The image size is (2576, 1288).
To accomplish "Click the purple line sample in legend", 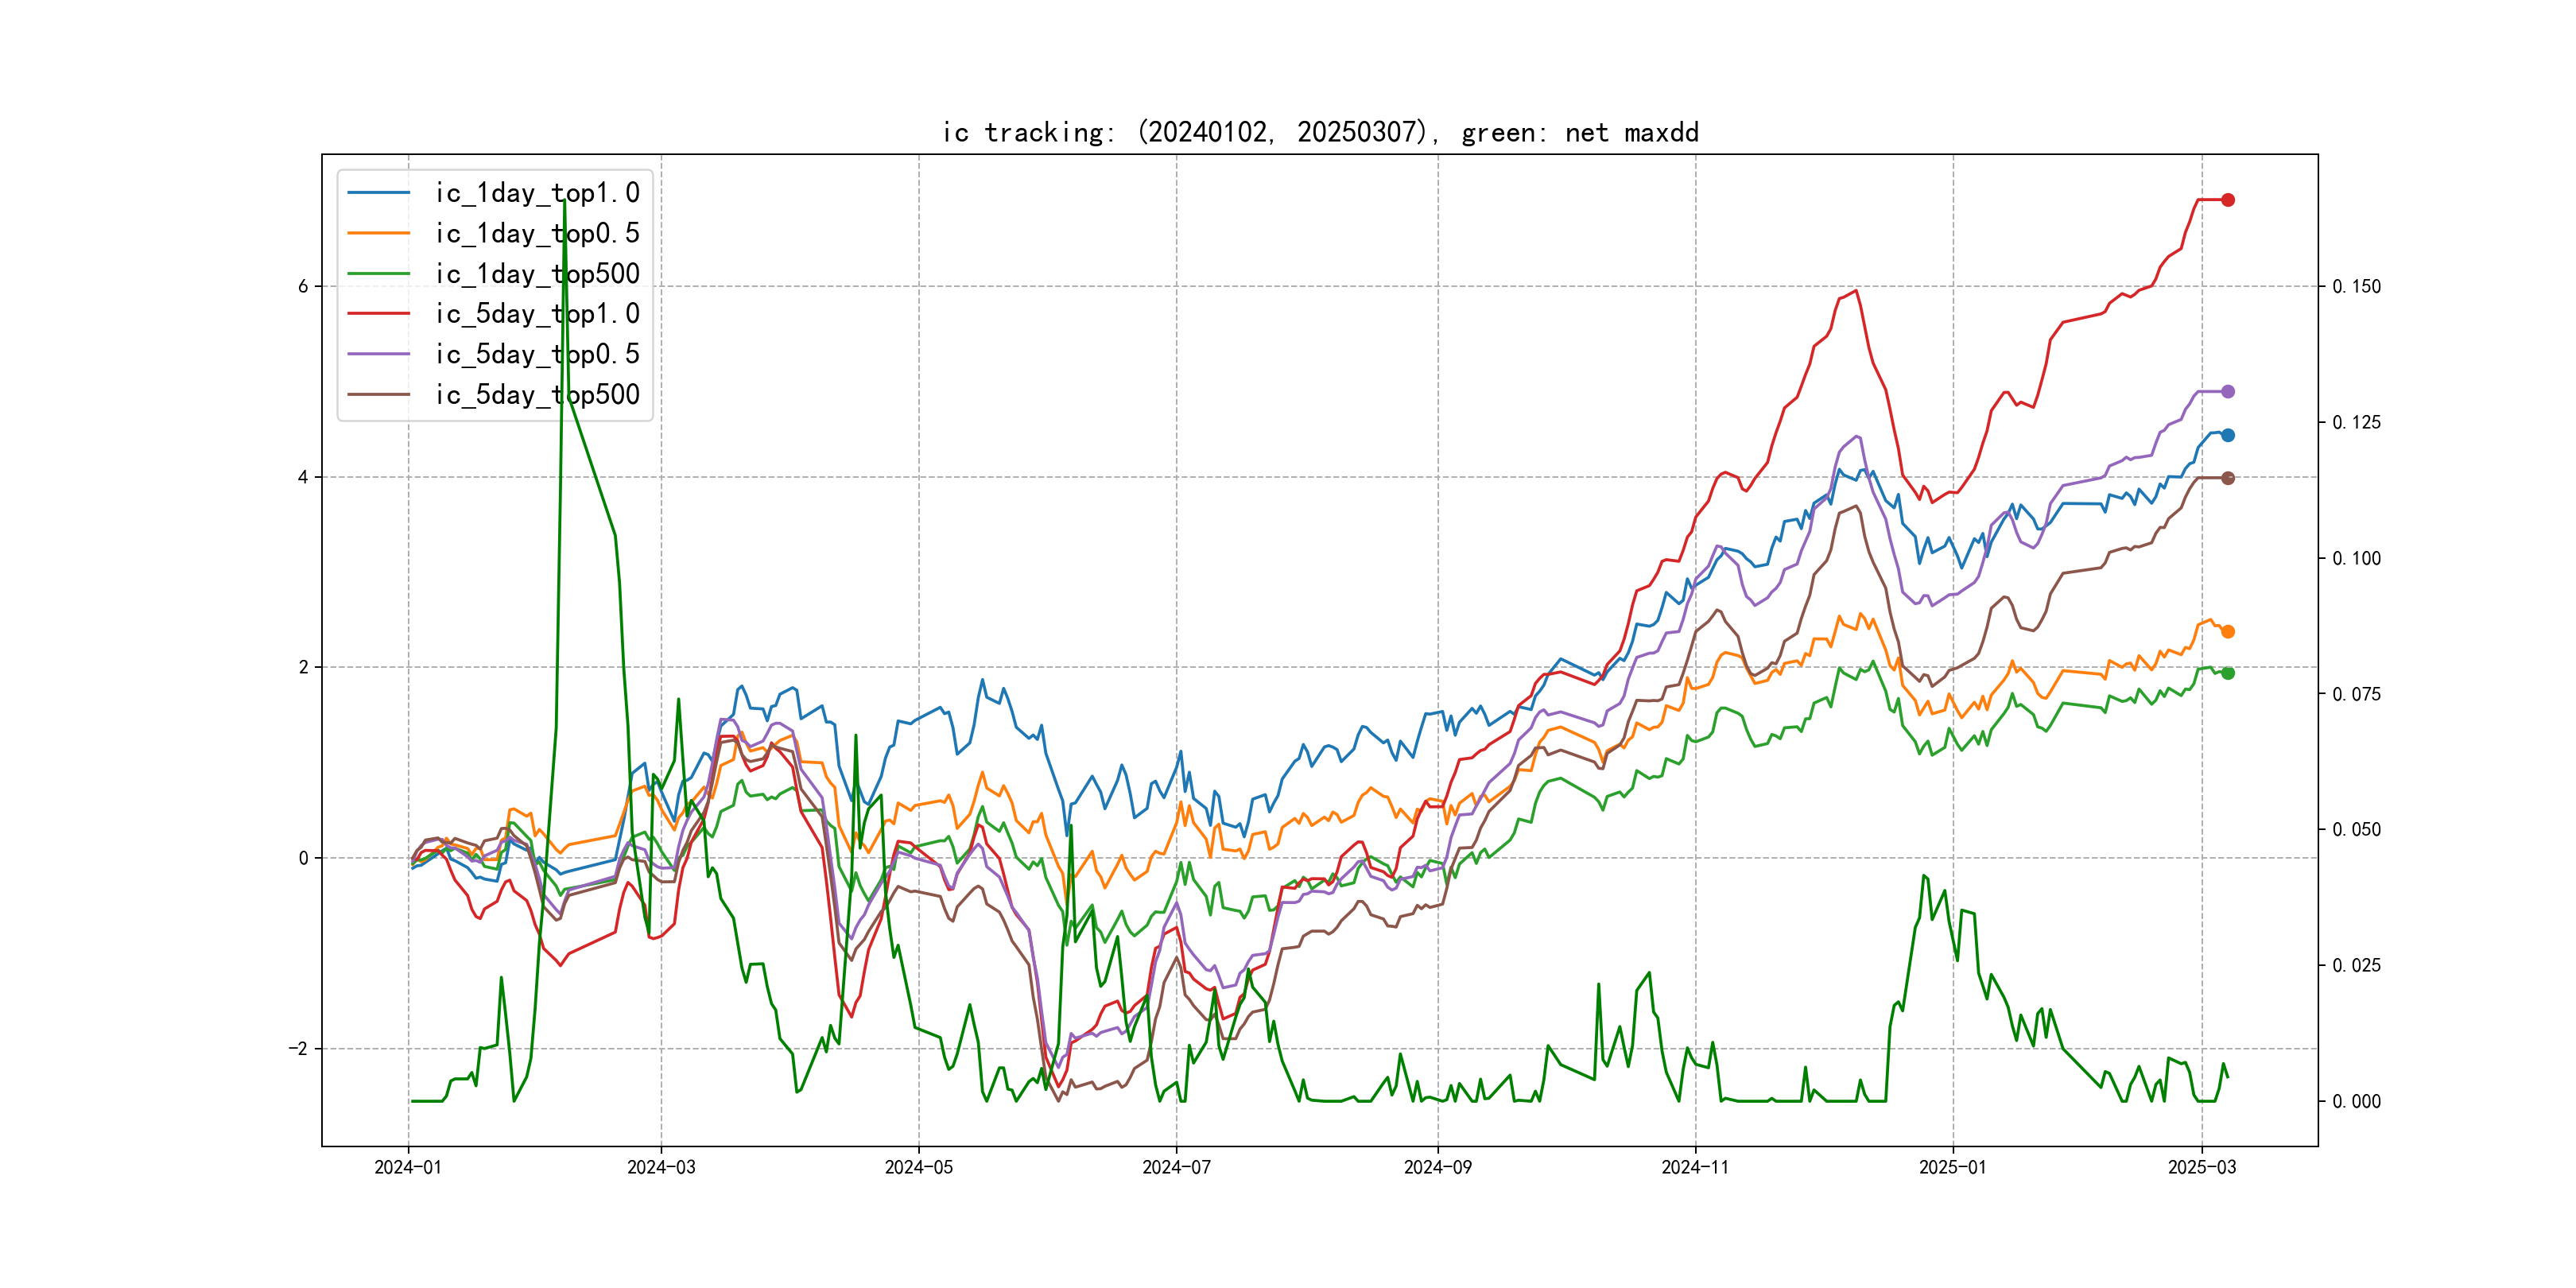I will tap(379, 354).
